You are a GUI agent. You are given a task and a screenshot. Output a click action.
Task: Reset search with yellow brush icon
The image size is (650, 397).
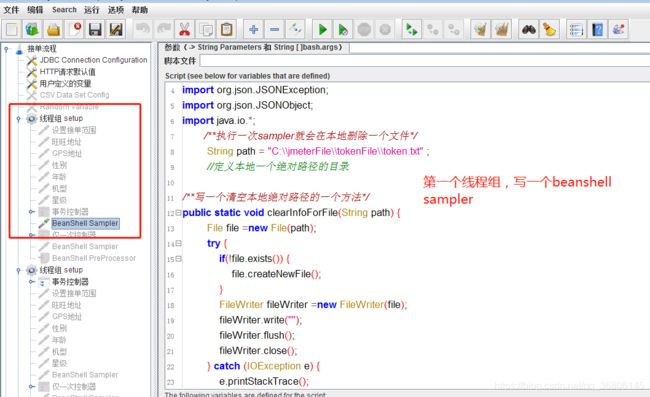(x=549, y=29)
